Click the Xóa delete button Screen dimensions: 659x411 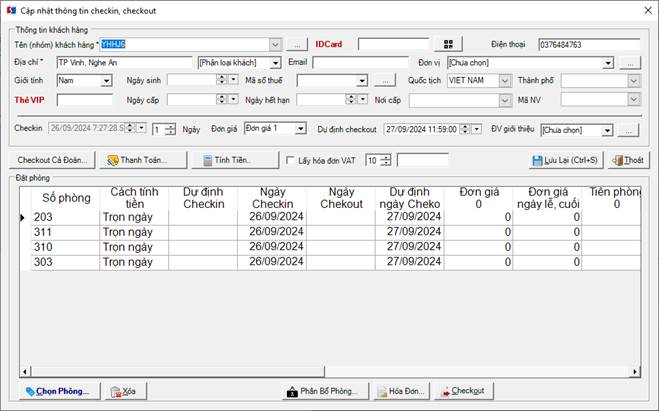(126, 391)
